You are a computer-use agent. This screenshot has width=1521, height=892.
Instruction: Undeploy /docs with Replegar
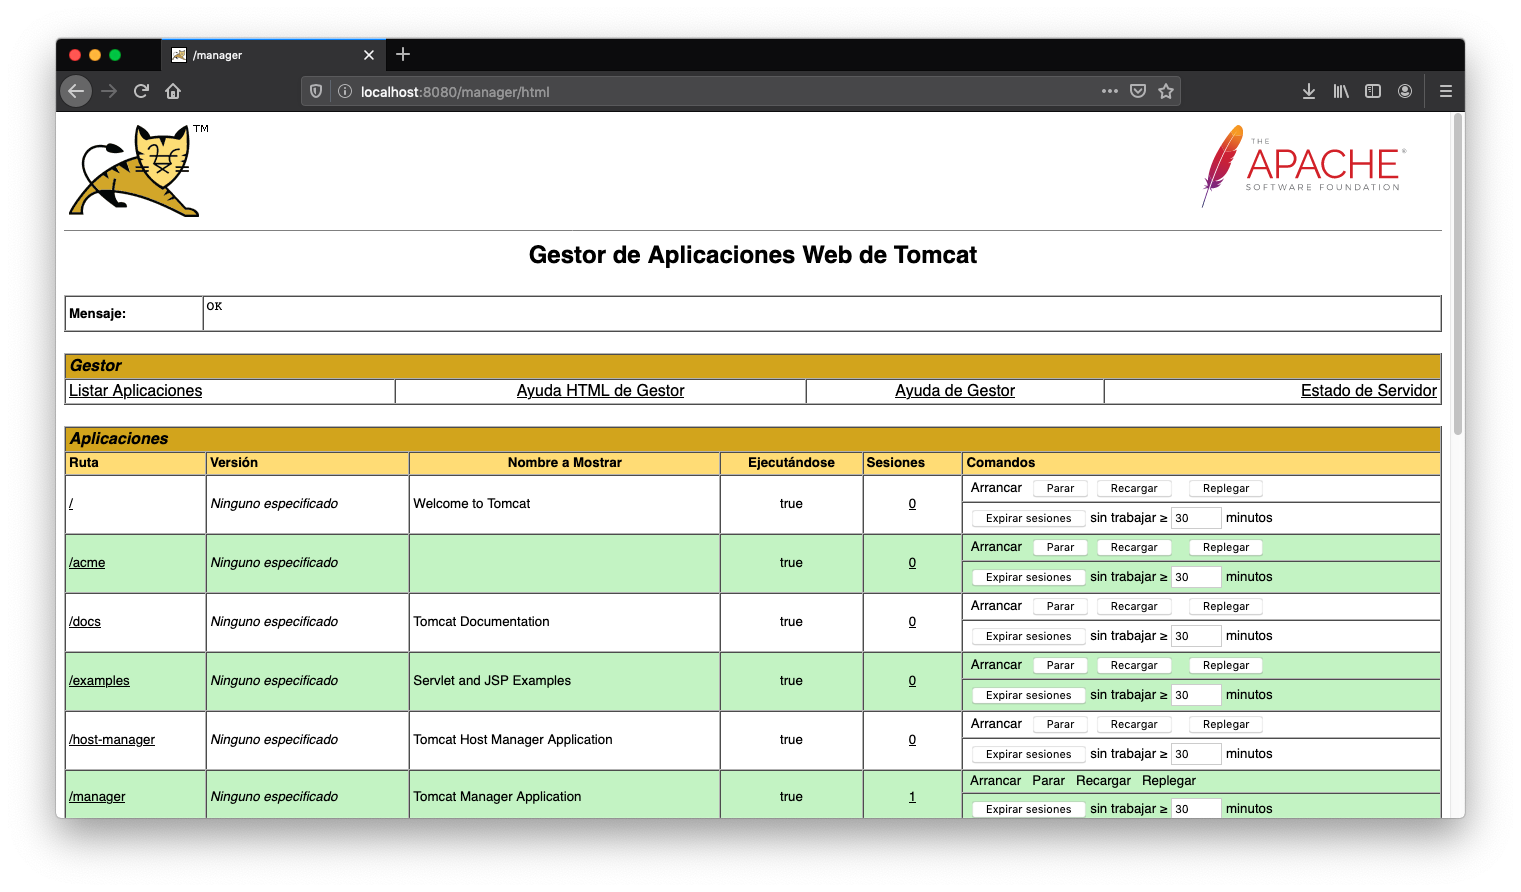[x=1226, y=607]
